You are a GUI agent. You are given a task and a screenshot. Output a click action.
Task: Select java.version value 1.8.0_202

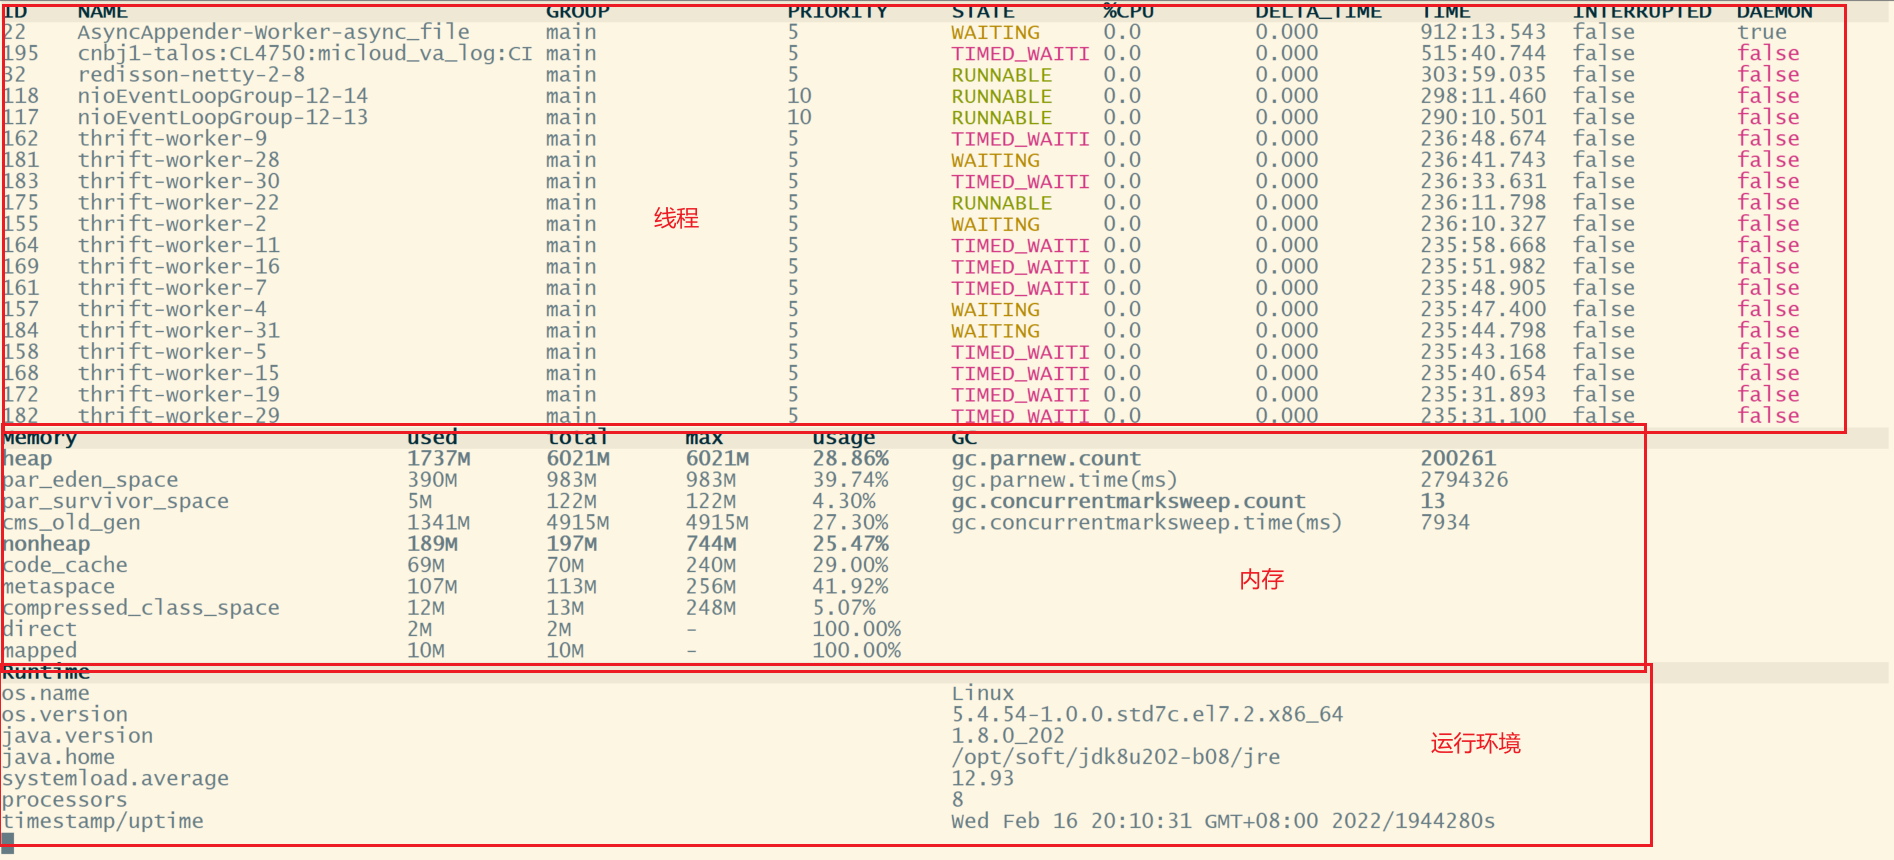click(x=1008, y=736)
